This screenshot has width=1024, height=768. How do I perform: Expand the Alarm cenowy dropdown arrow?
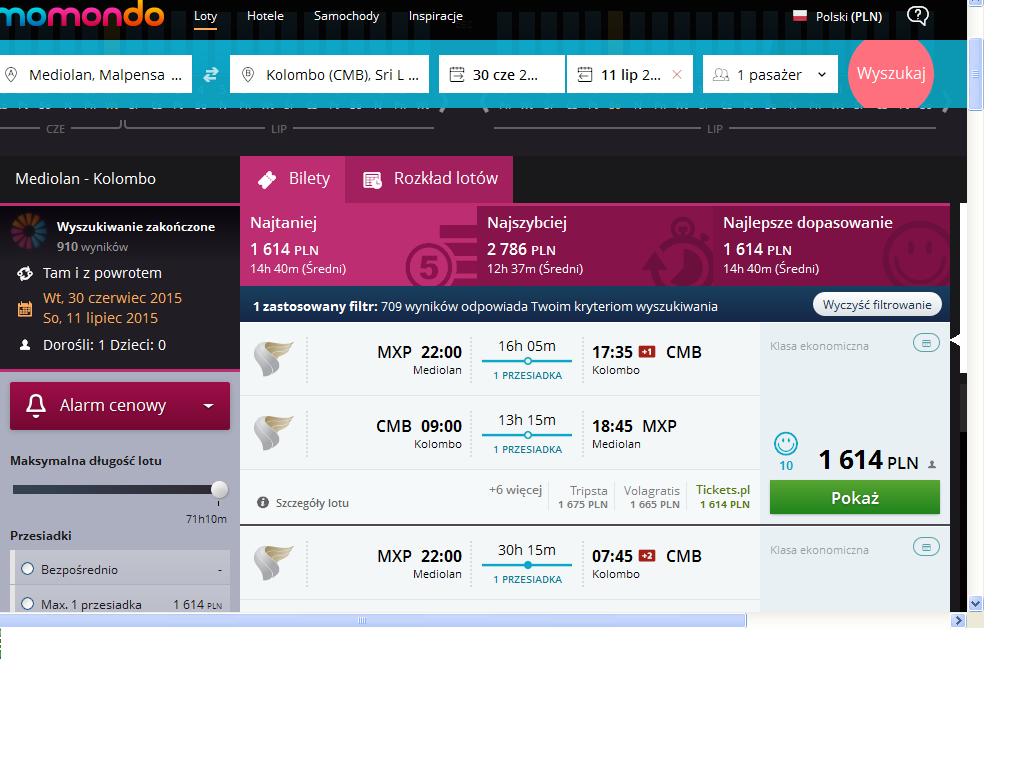208,406
